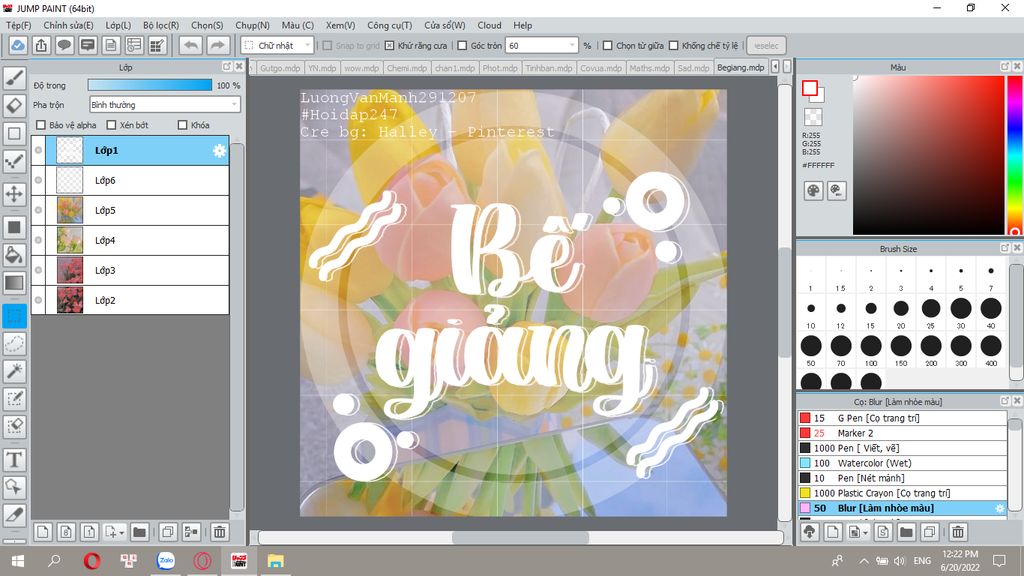Image resolution: width=1024 pixels, height=576 pixels.
Task: Click the horizontal canvas scrollbar
Action: [520, 537]
